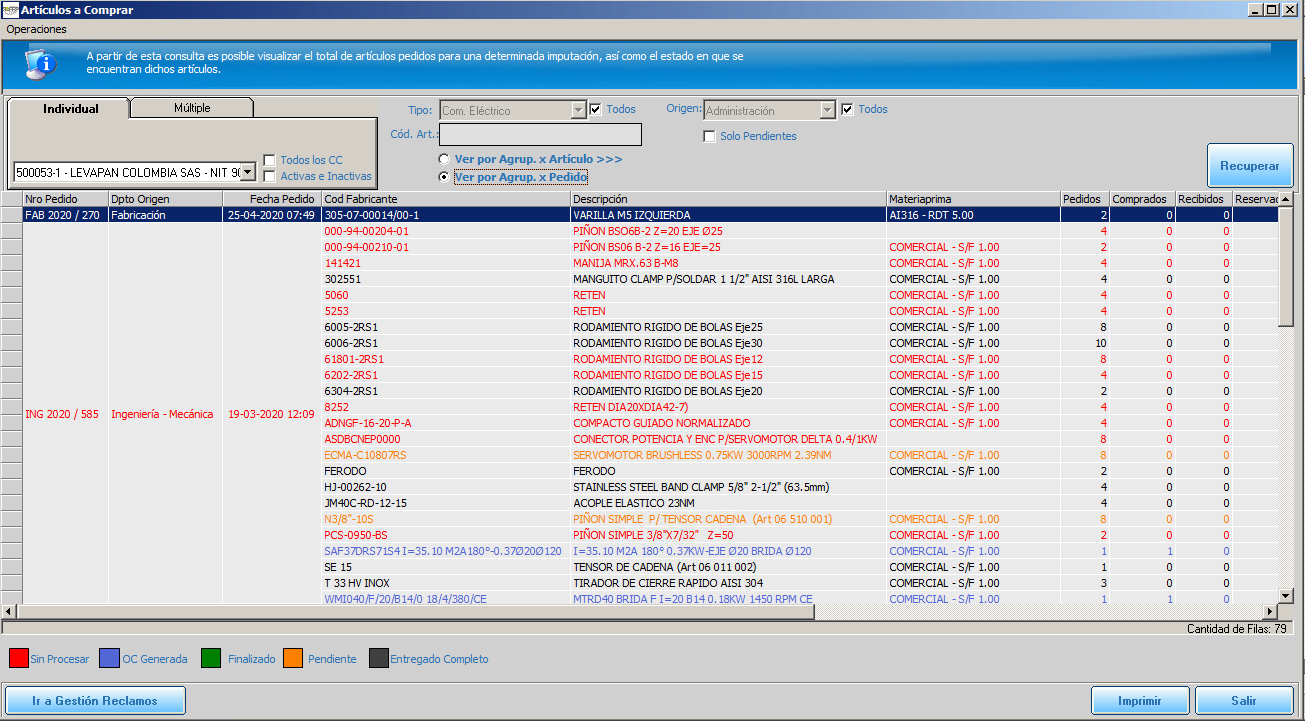Open the Origen Administración dropdown
The width and height of the screenshot is (1305, 721).
[x=827, y=110]
